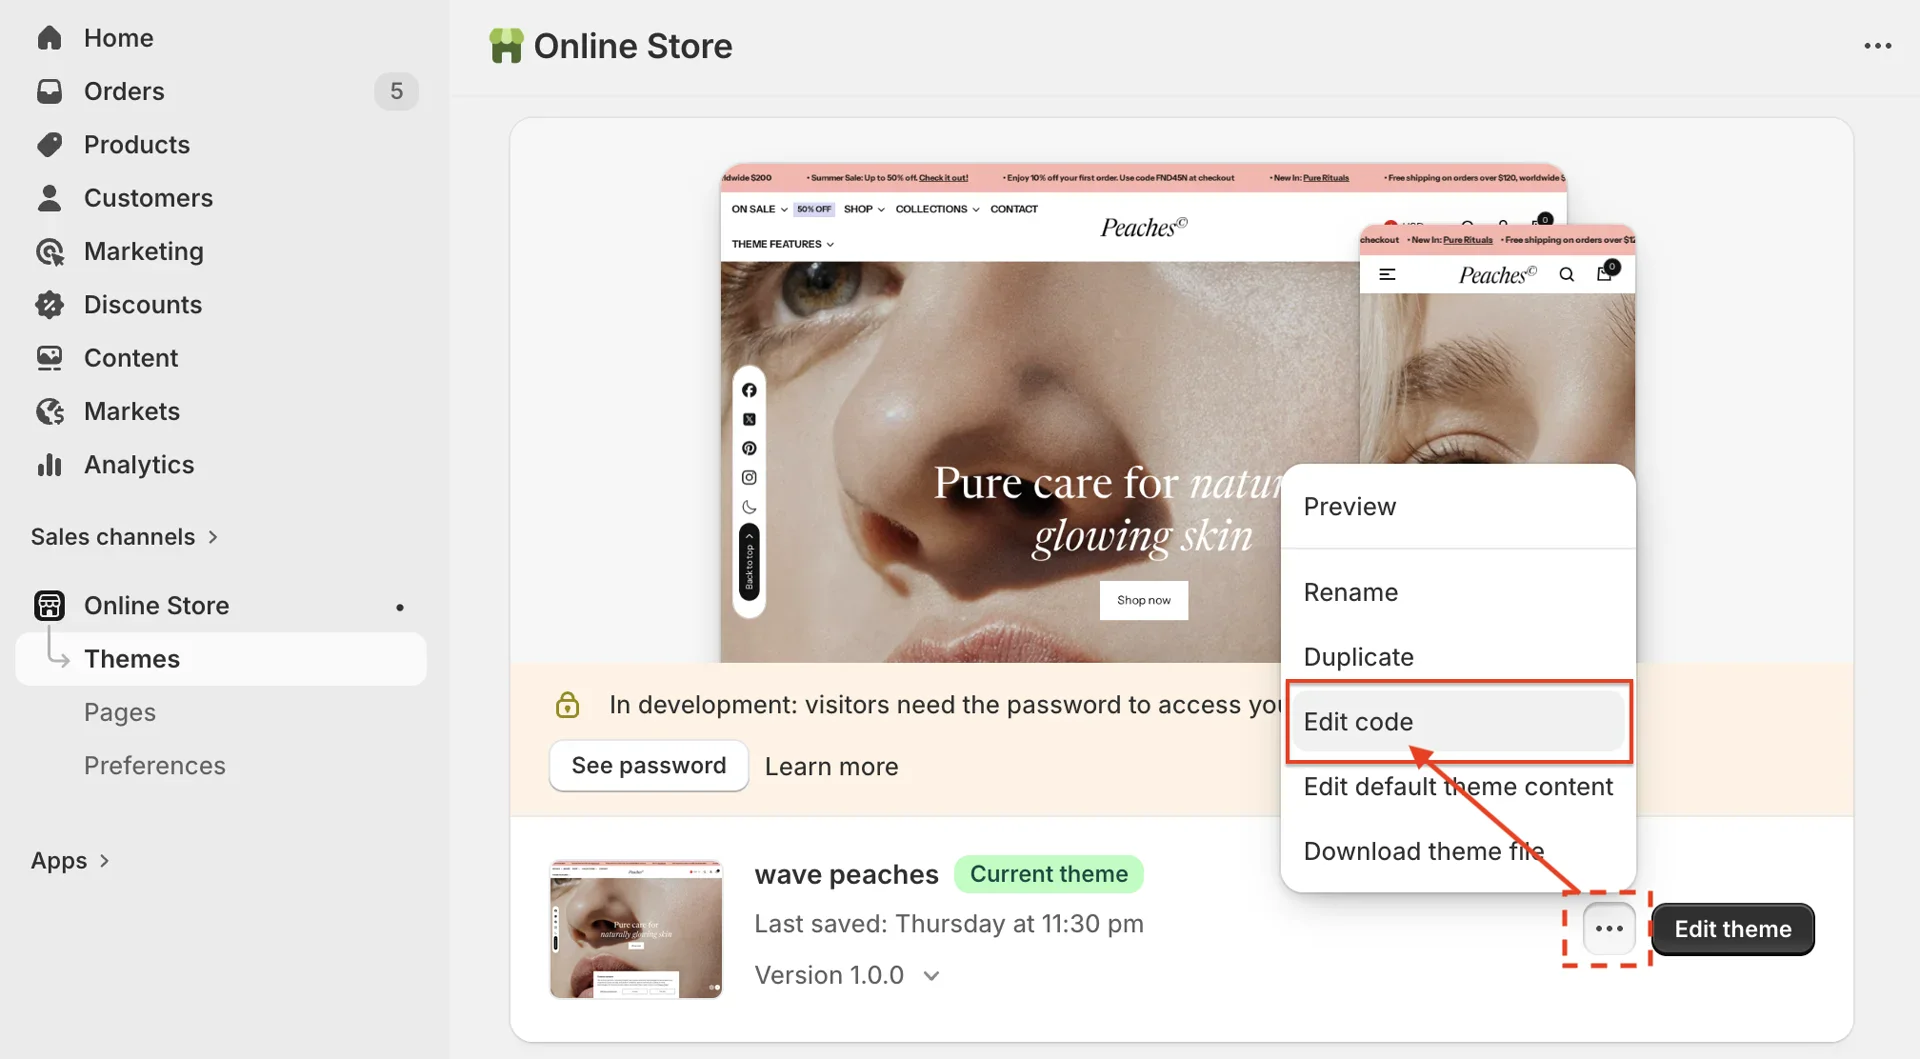
Task: Click the wave peaches theme thumbnail
Action: (x=635, y=928)
